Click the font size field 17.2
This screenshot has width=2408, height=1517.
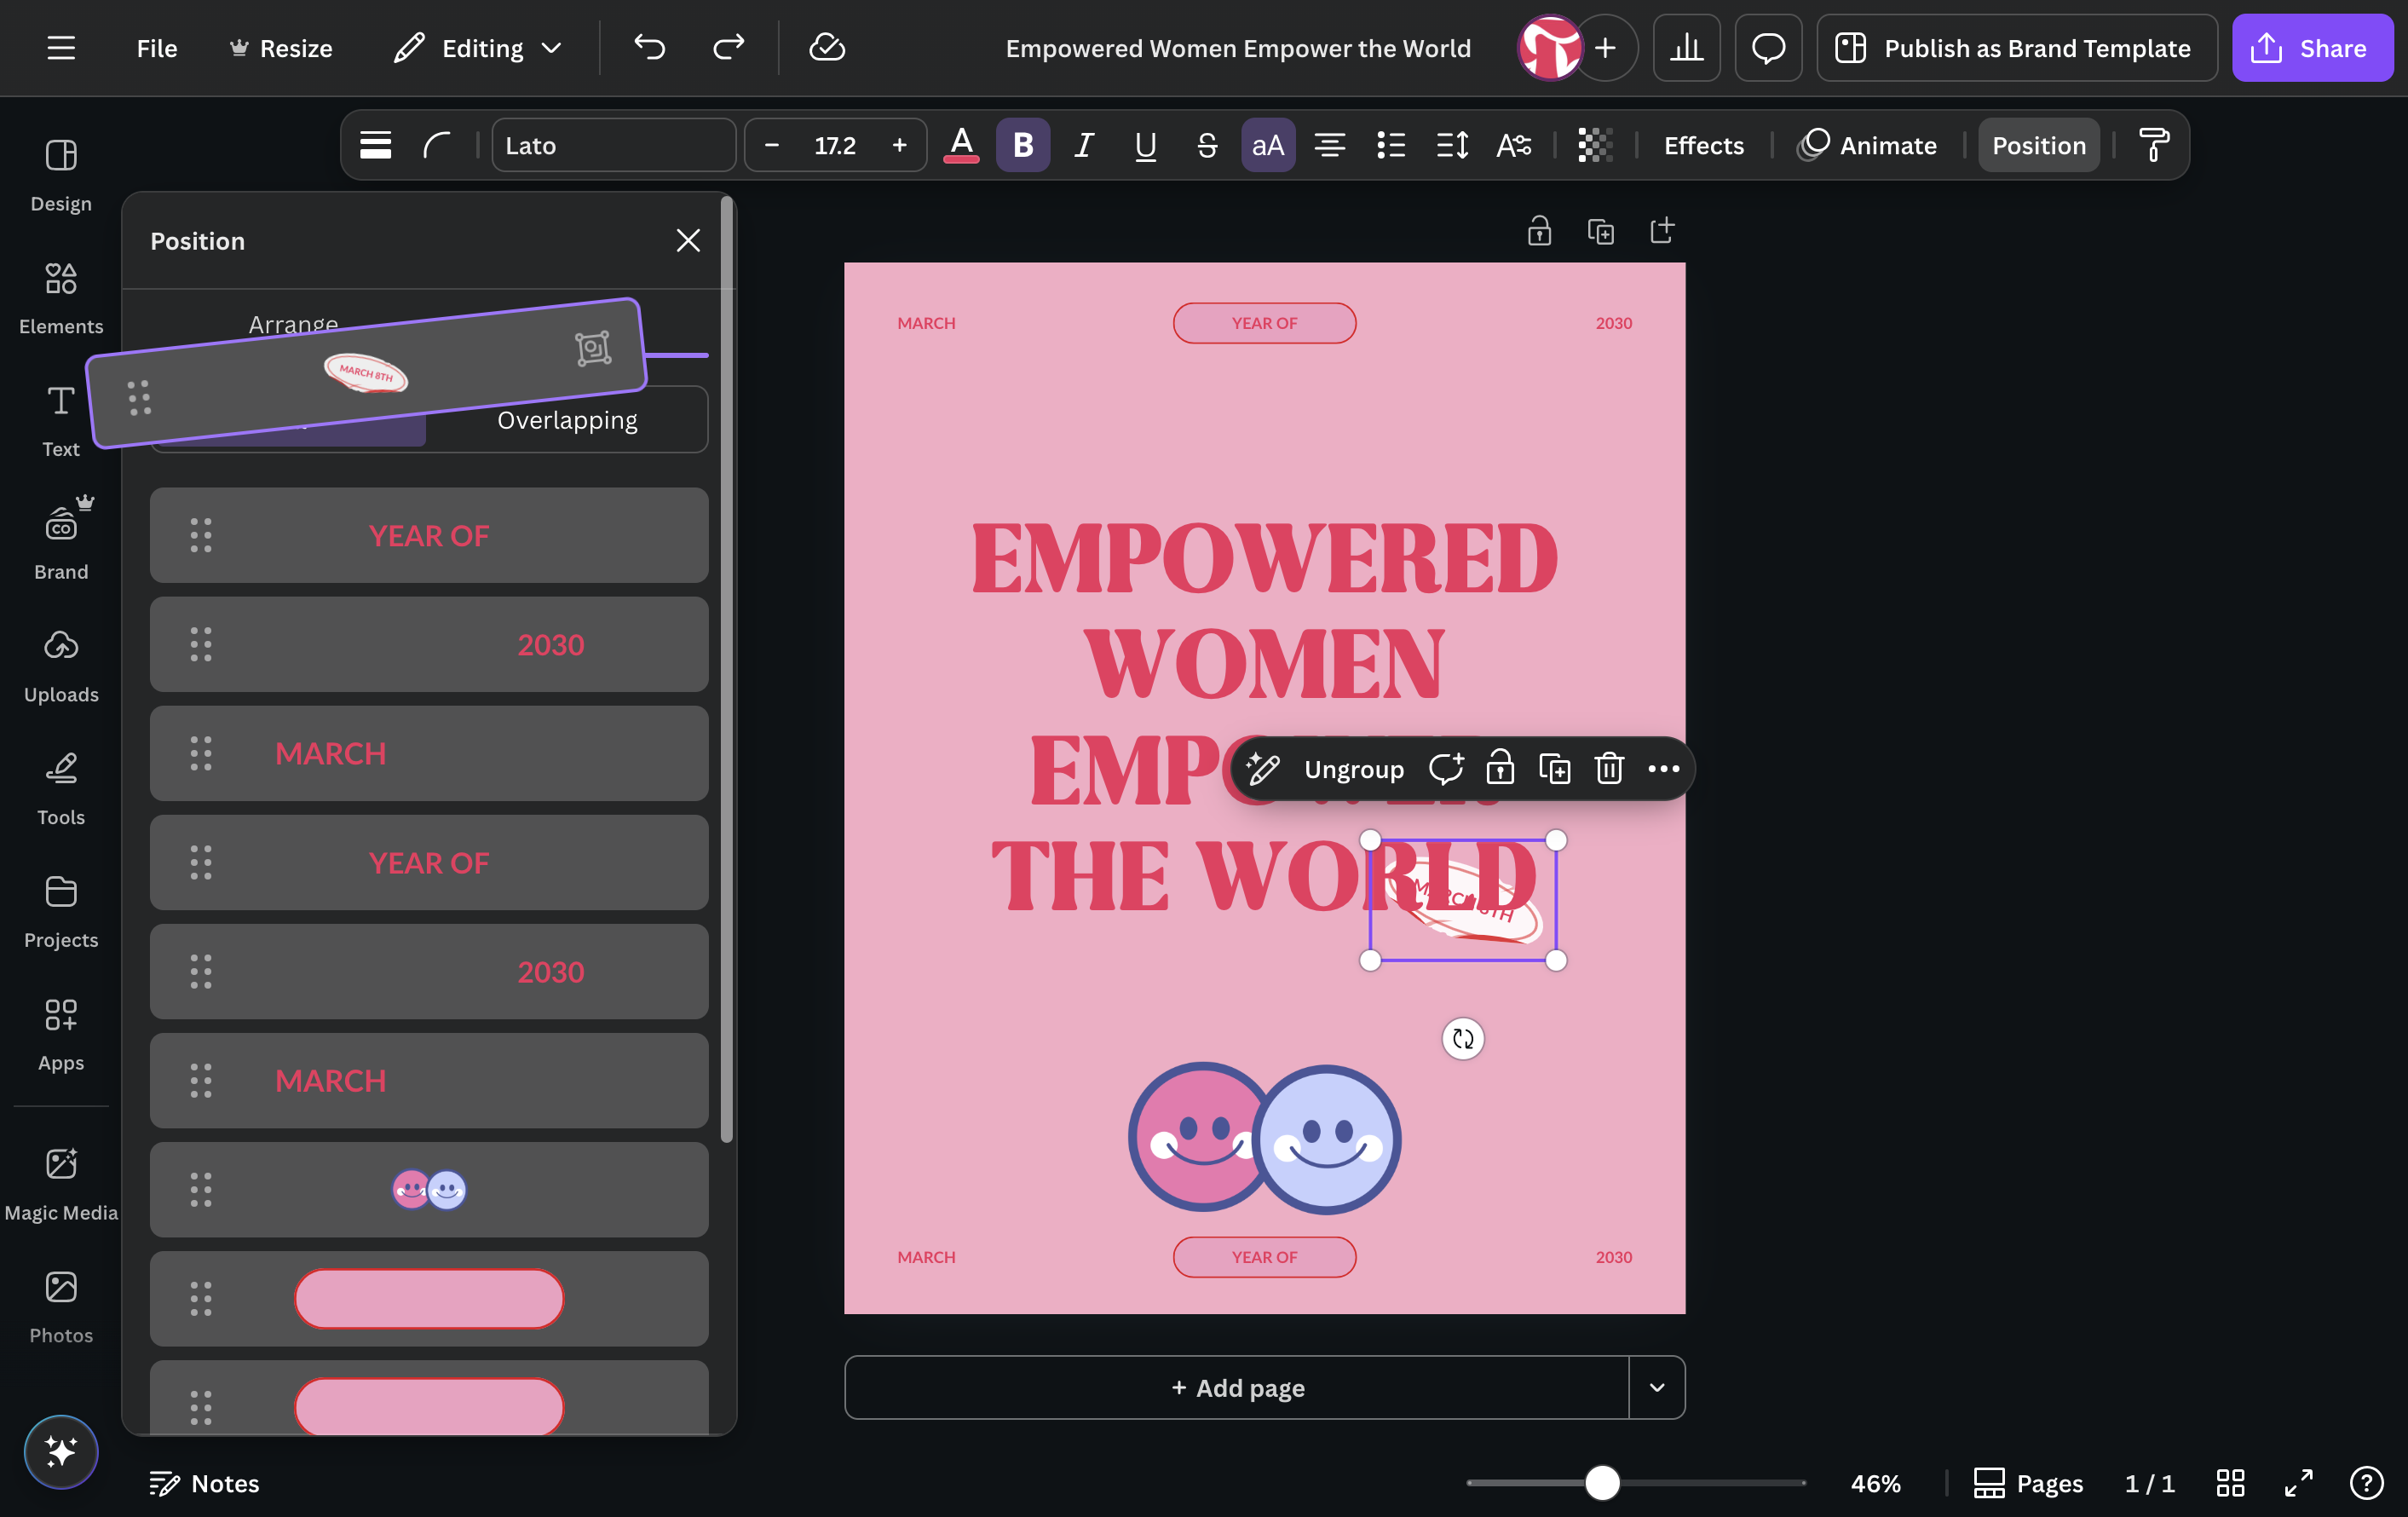point(835,145)
